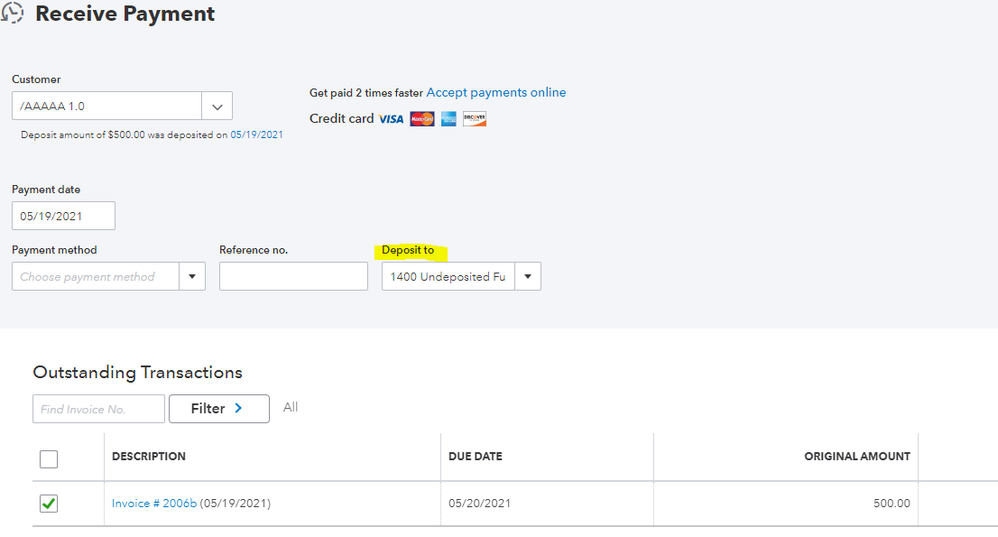Screen dimensions: 998x537
Task: Open the 05/19/2021 deposit date link
Action: 257,135
